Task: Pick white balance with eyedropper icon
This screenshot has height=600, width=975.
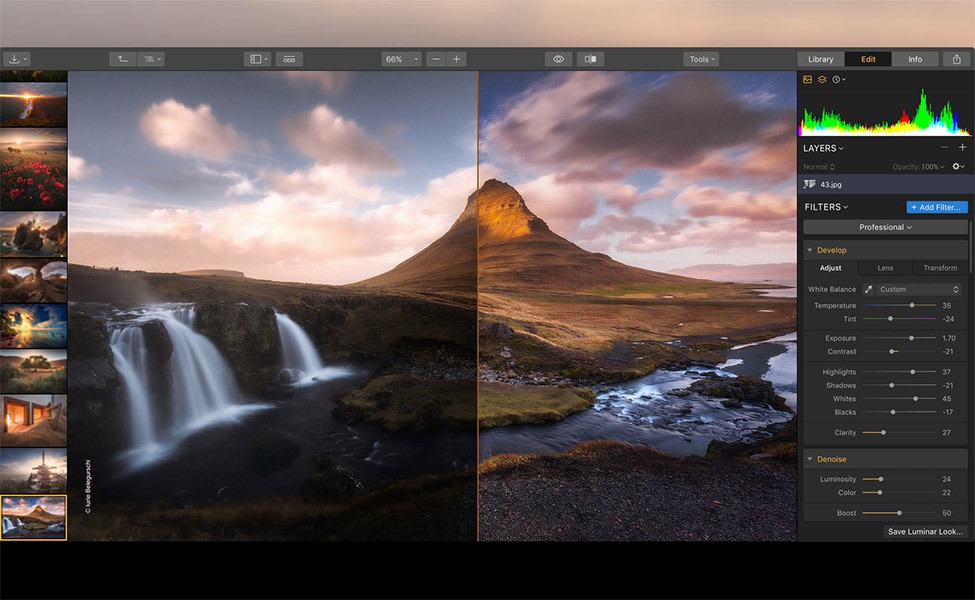Action: pos(868,289)
